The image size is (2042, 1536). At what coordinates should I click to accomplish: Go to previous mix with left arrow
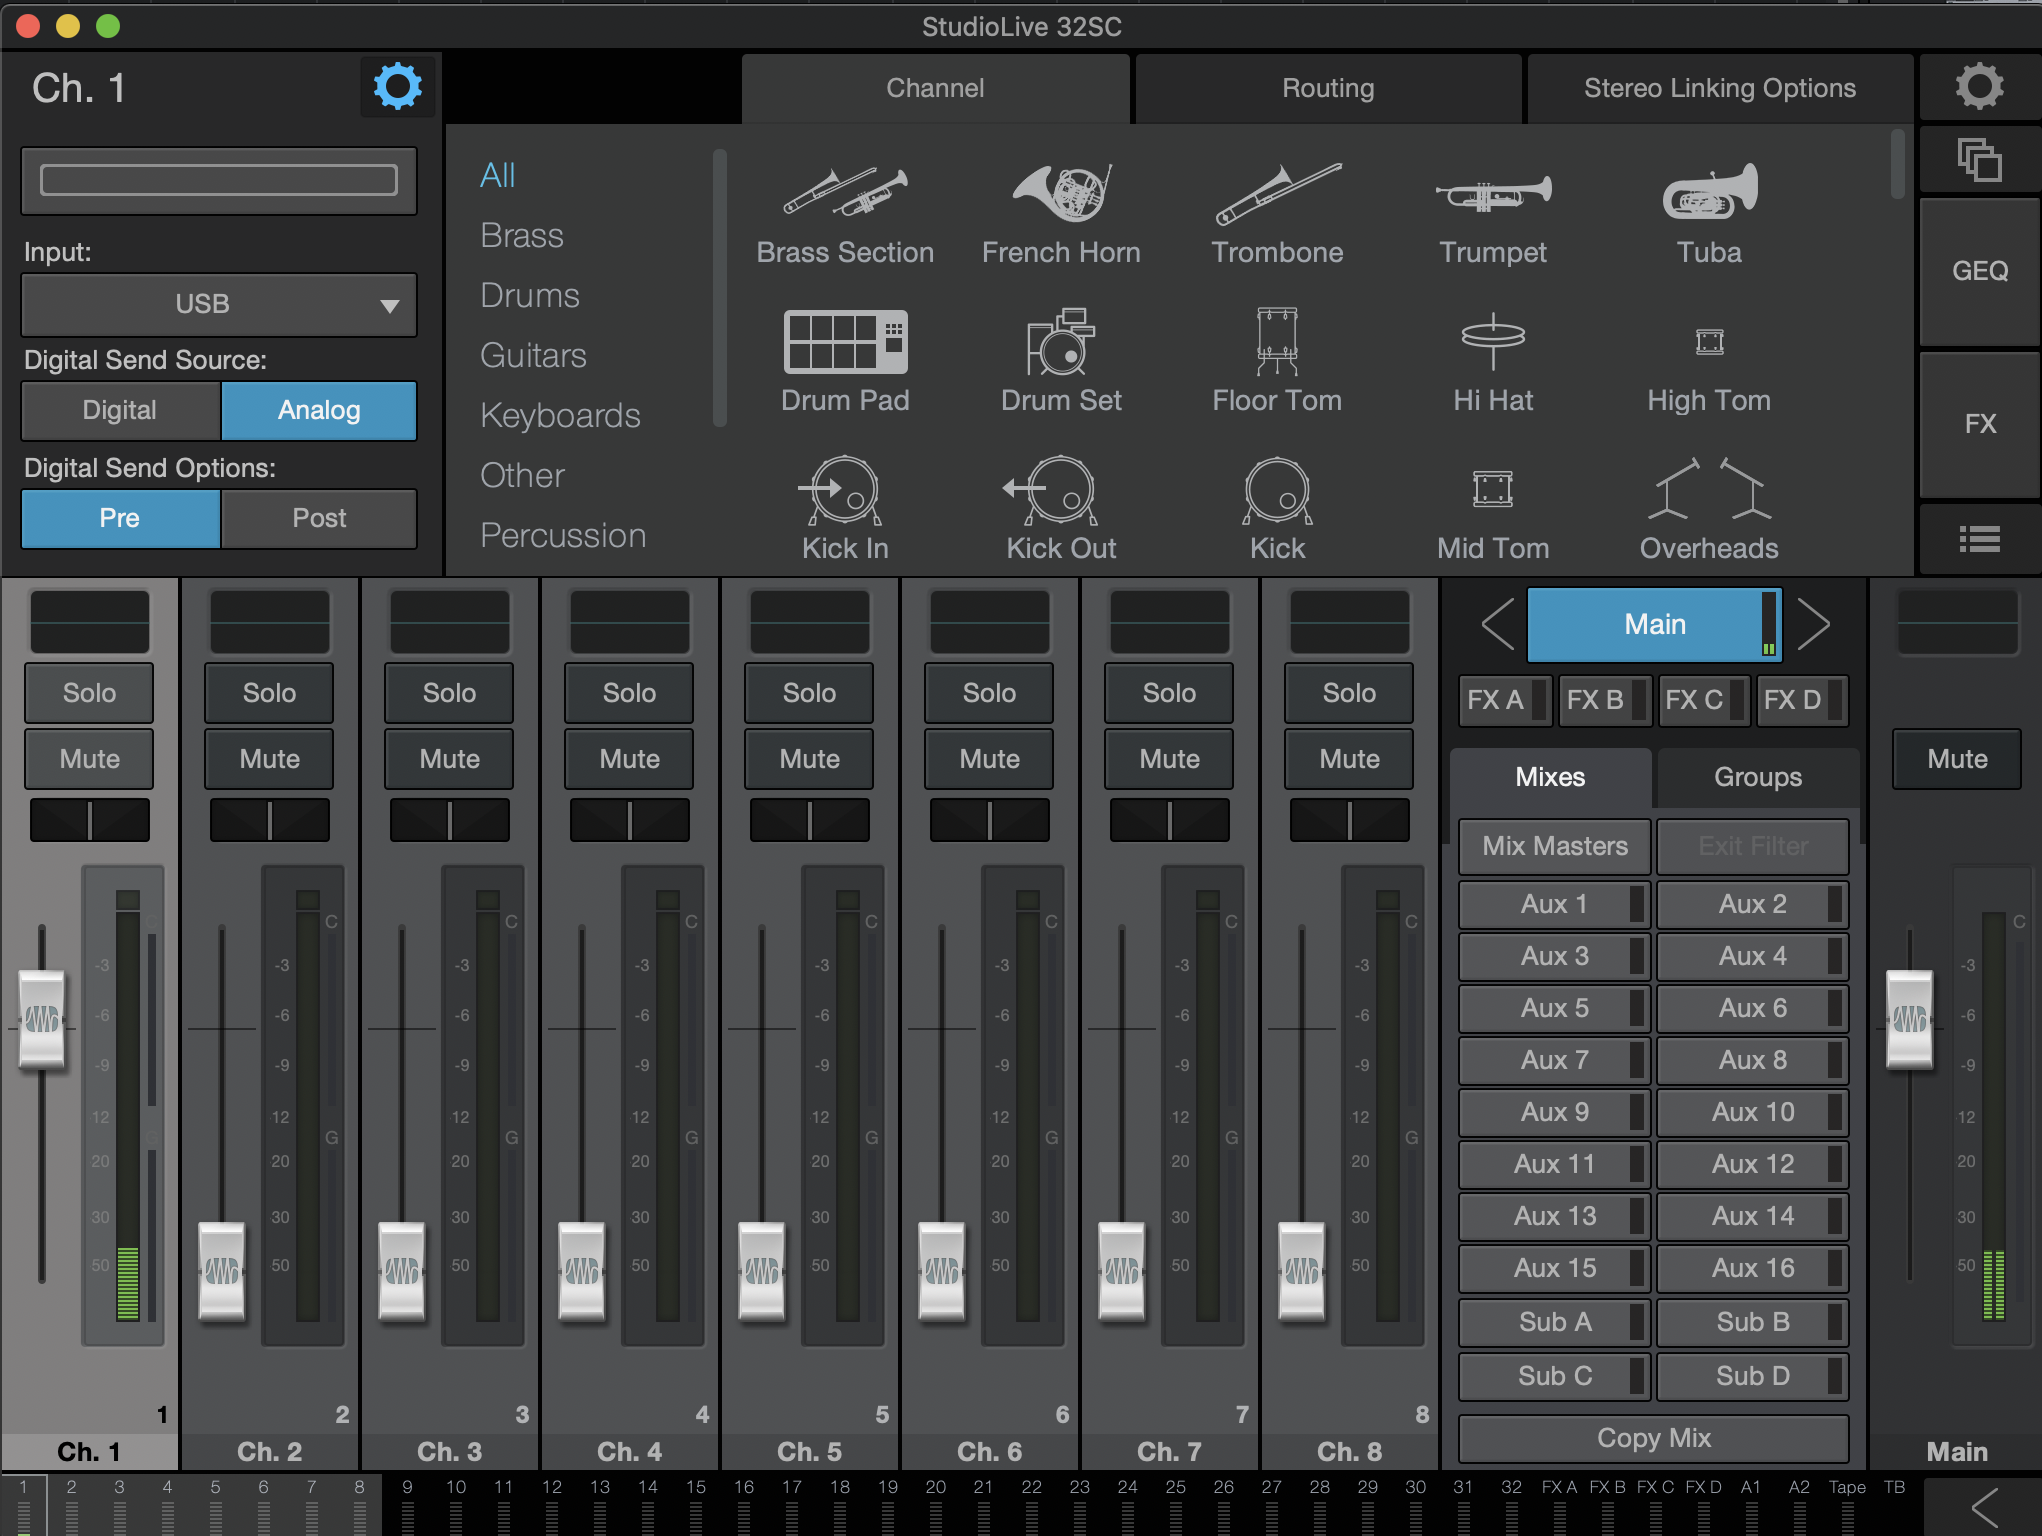pos(1498,624)
